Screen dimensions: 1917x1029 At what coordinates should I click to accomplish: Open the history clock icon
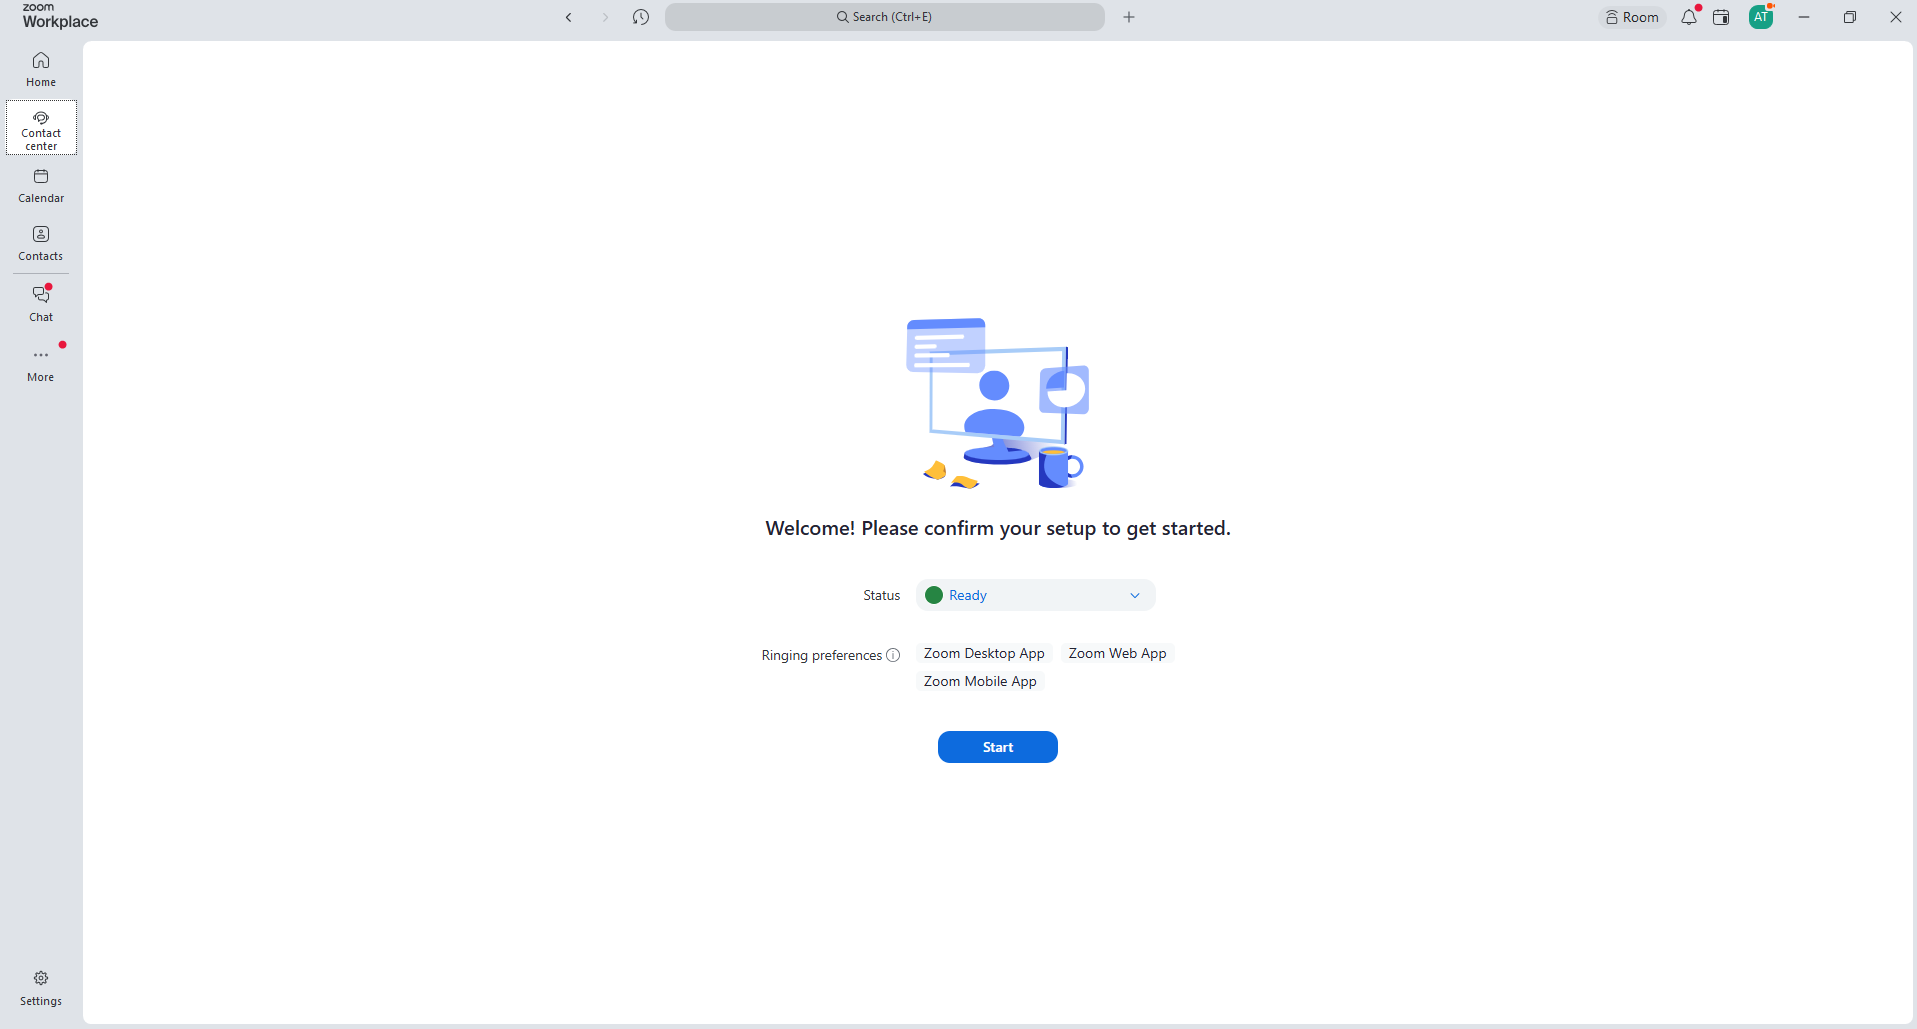(641, 17)
